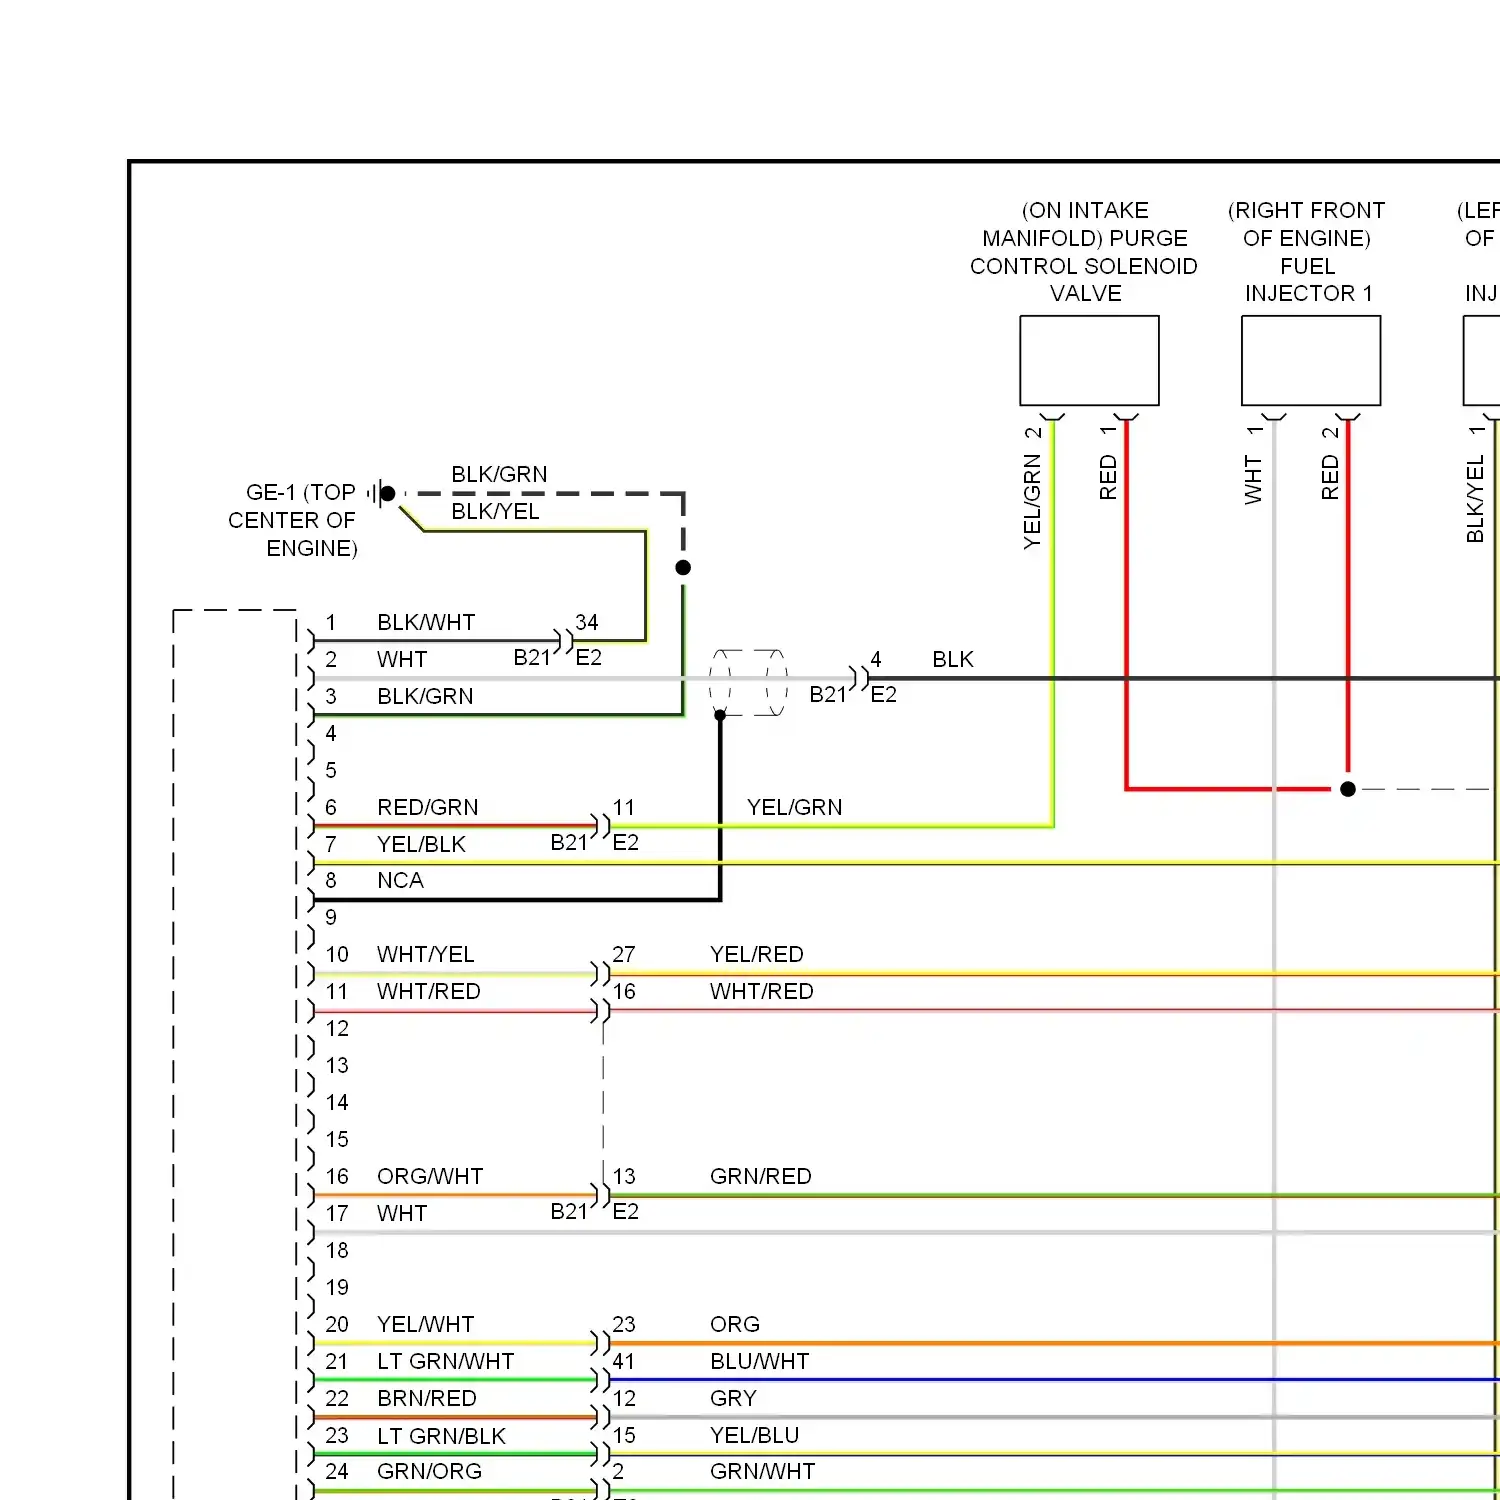
Task: Select the WHT label on pin 17
Action: (402, 1213)
